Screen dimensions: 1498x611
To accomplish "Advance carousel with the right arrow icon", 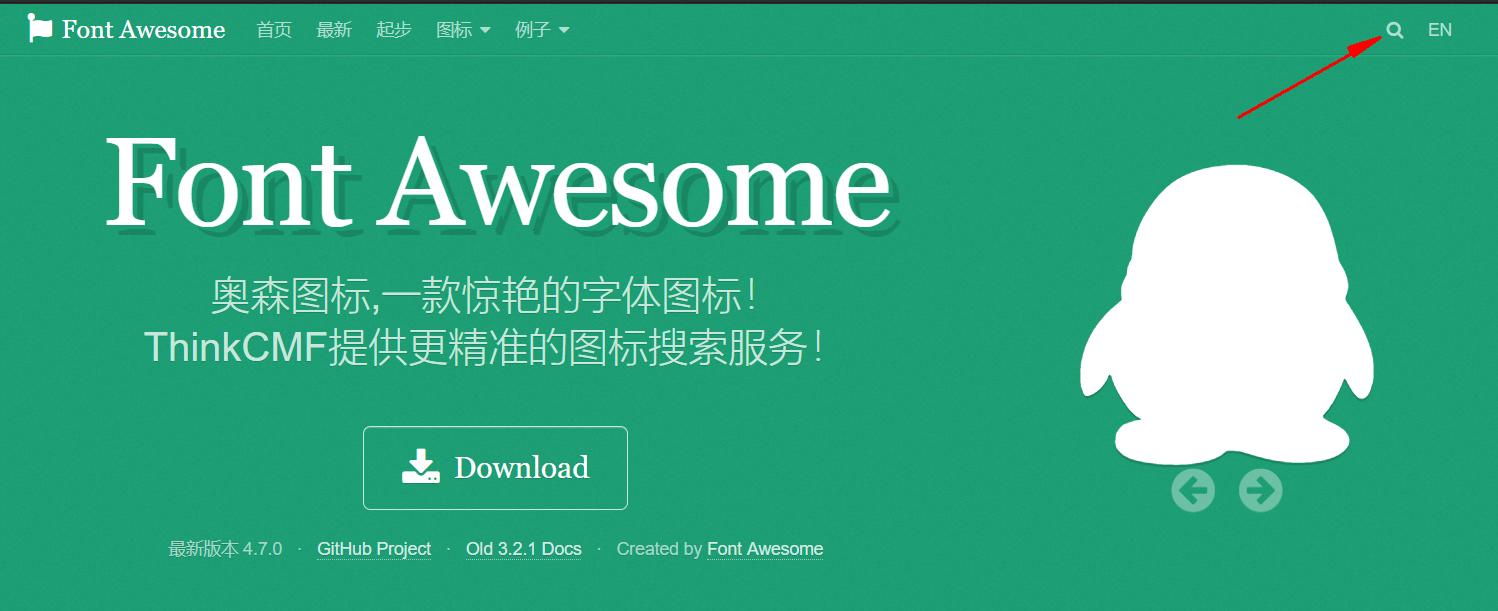I will click(x=1260, y=490).
